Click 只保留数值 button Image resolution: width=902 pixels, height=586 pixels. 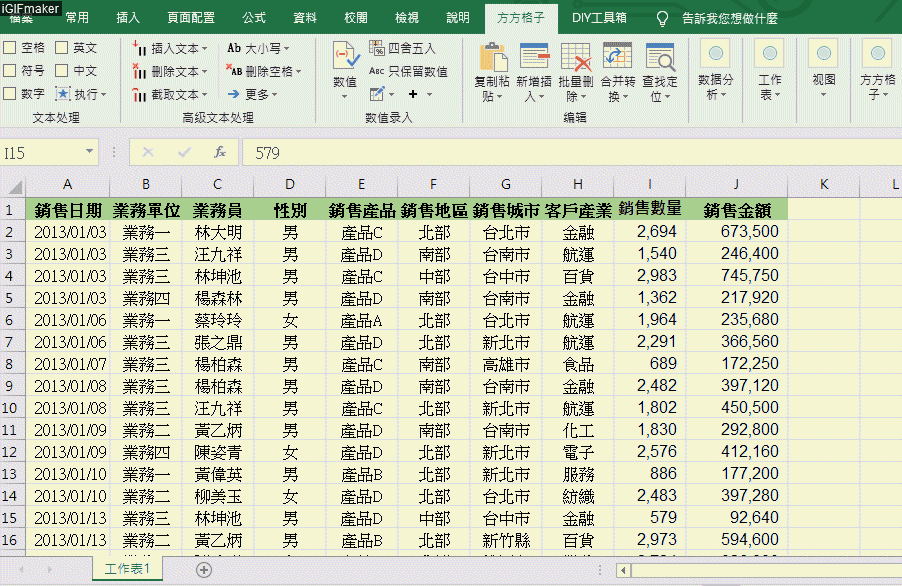pyautogui.click(x=408, y=71)
